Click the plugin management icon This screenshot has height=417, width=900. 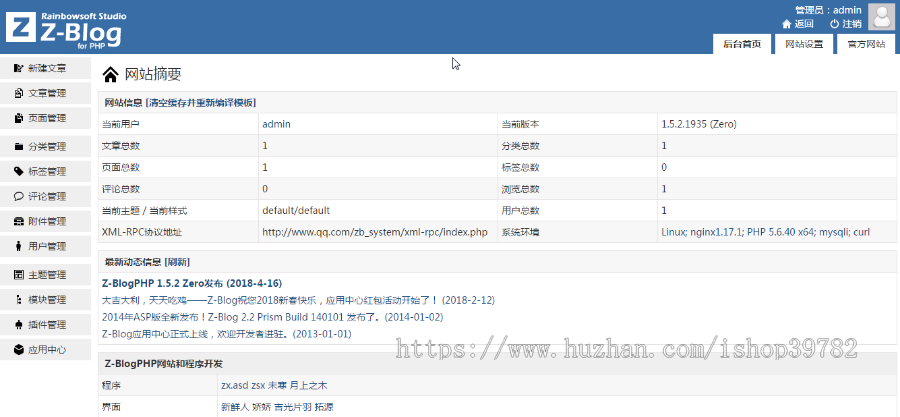pyautogui.click(x=18, y=325)
